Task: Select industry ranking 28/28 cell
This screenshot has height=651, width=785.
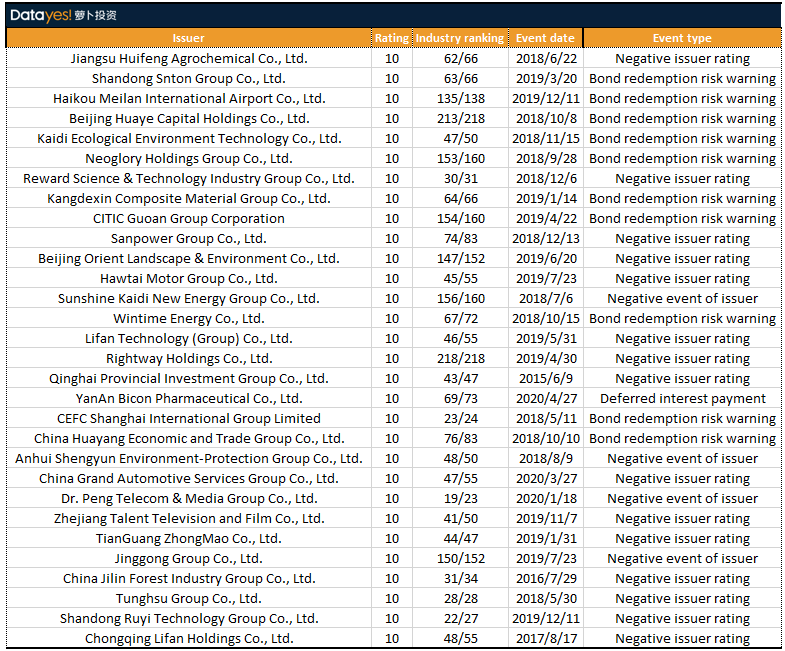Action: coord(460,599)
